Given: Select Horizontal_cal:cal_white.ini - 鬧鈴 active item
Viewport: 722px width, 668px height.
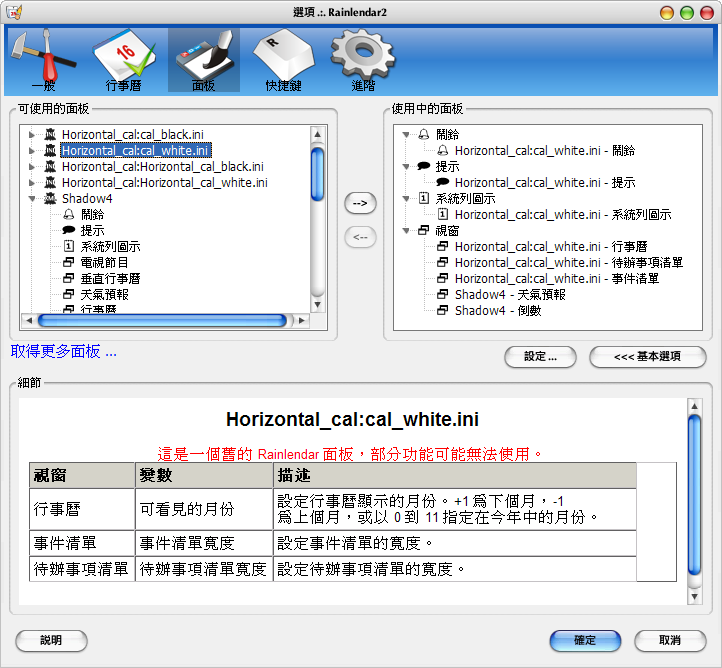Looking at the screenshot, I should pyautogui.click(x=545, y=151).
